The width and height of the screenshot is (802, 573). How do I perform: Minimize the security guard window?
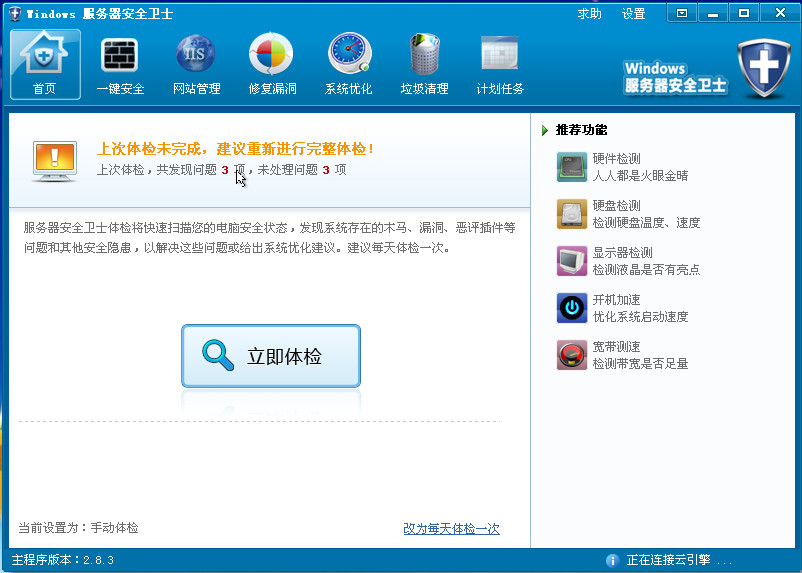point(713,13)
